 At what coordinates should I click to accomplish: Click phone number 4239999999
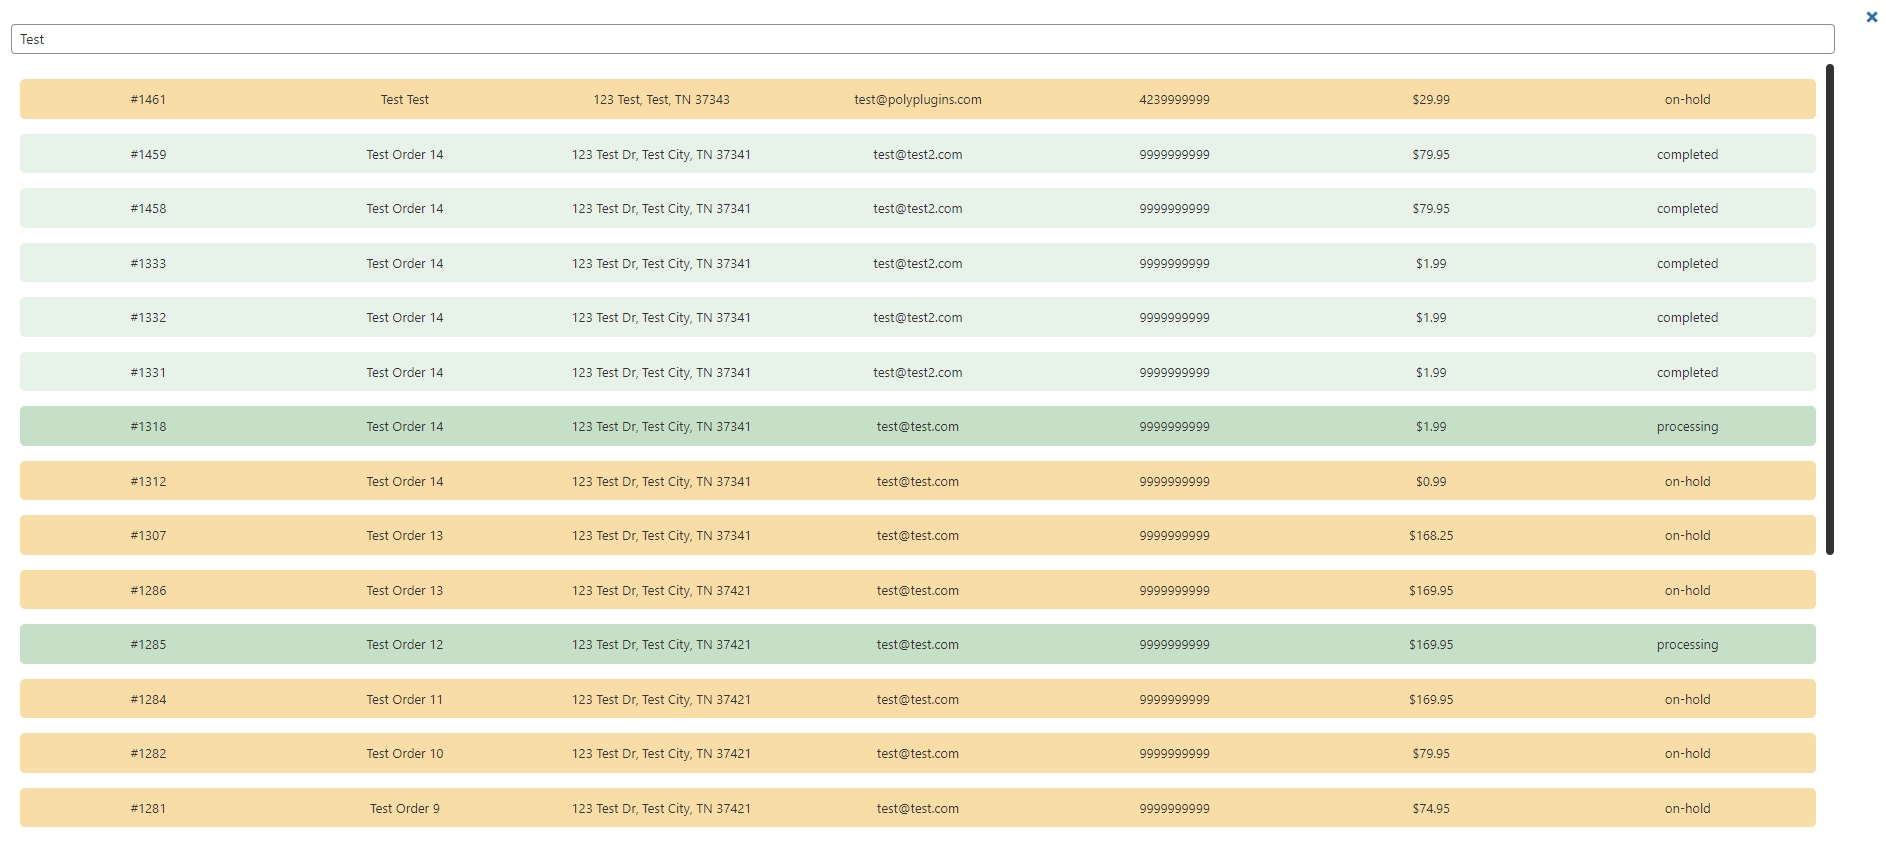tap(1174, 99)
